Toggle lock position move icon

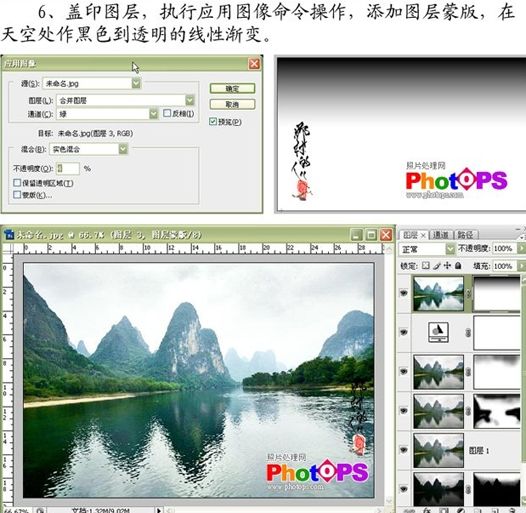(447, 266)
